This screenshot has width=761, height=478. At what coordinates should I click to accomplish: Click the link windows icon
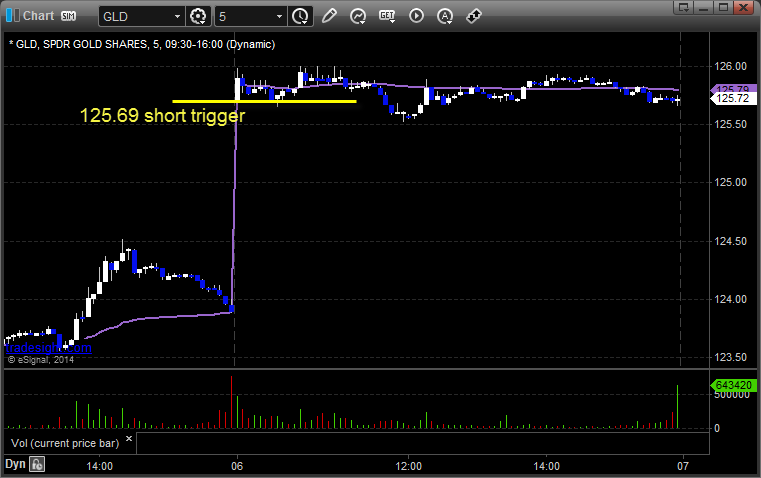pyautogui.click(x=474, y=16)
